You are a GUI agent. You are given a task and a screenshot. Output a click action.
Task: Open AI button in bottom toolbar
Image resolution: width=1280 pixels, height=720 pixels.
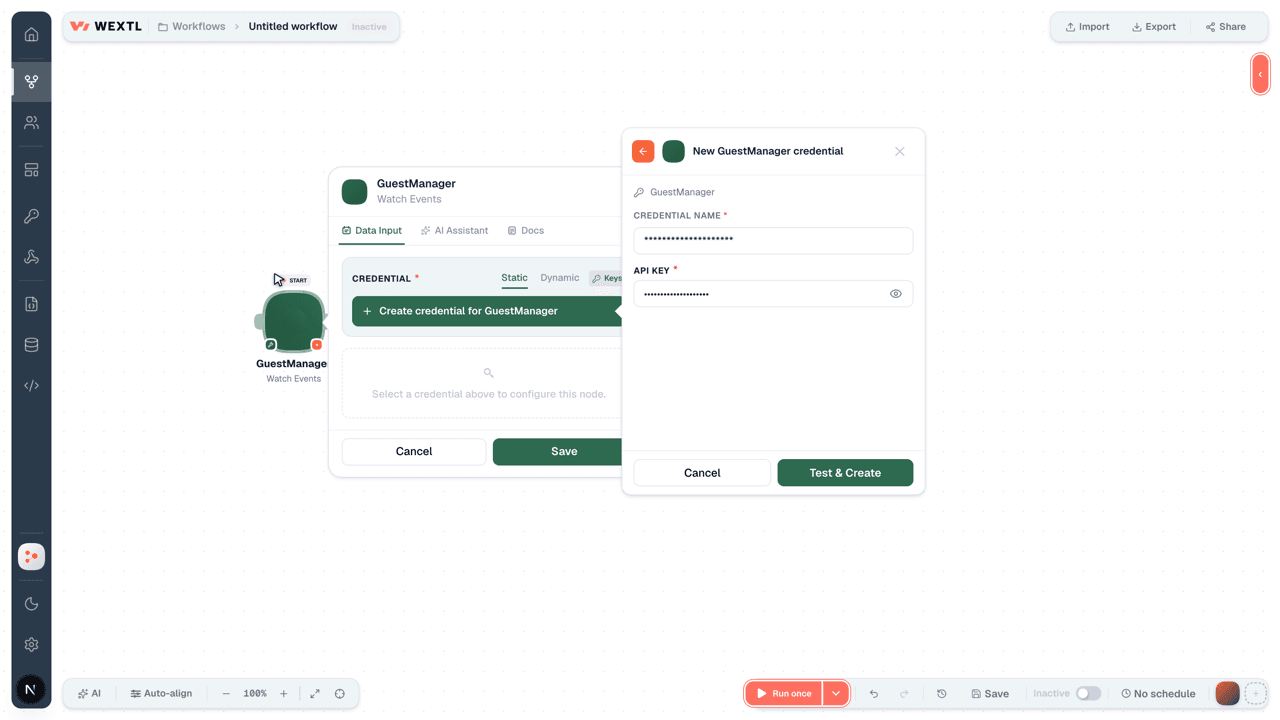point(89,693)
